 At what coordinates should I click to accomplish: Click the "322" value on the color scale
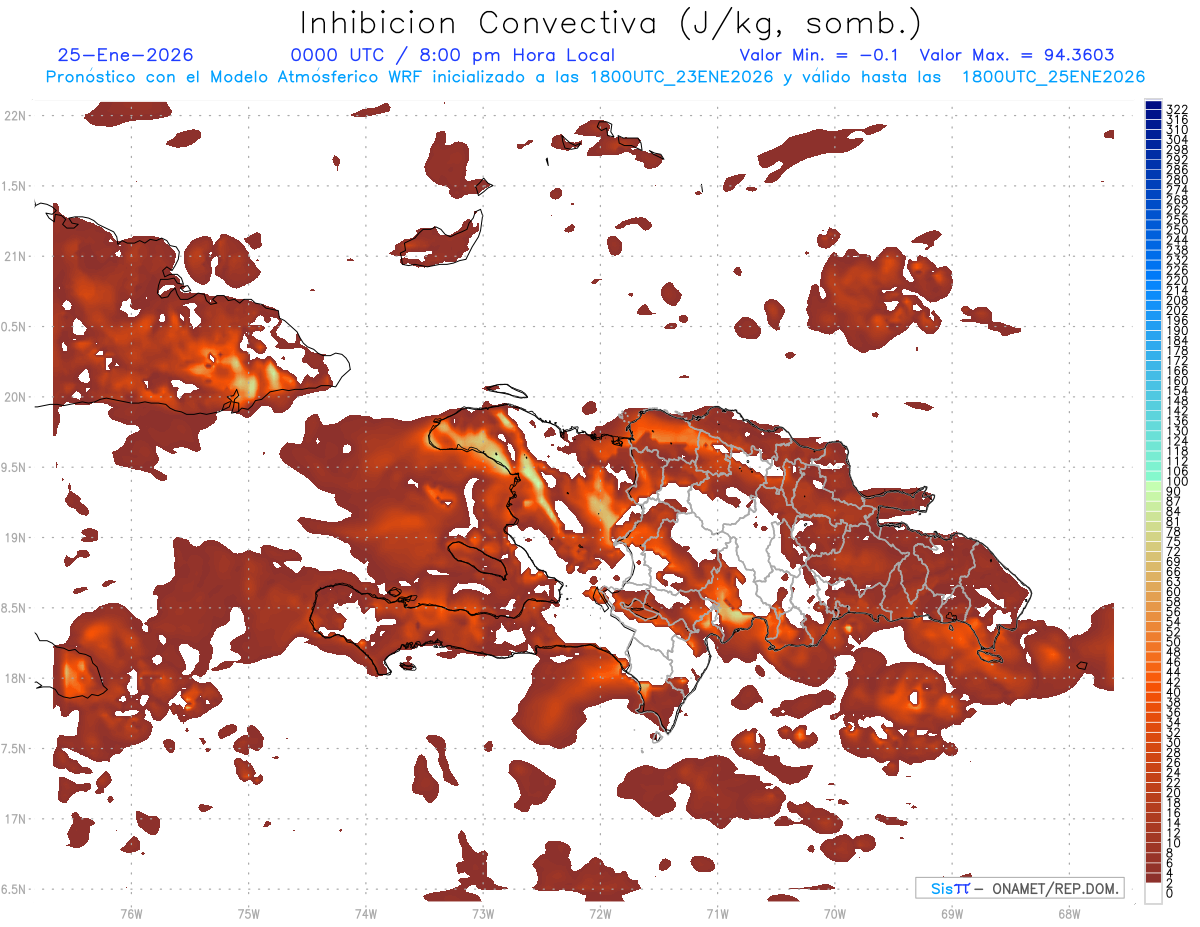(1177, 108)
